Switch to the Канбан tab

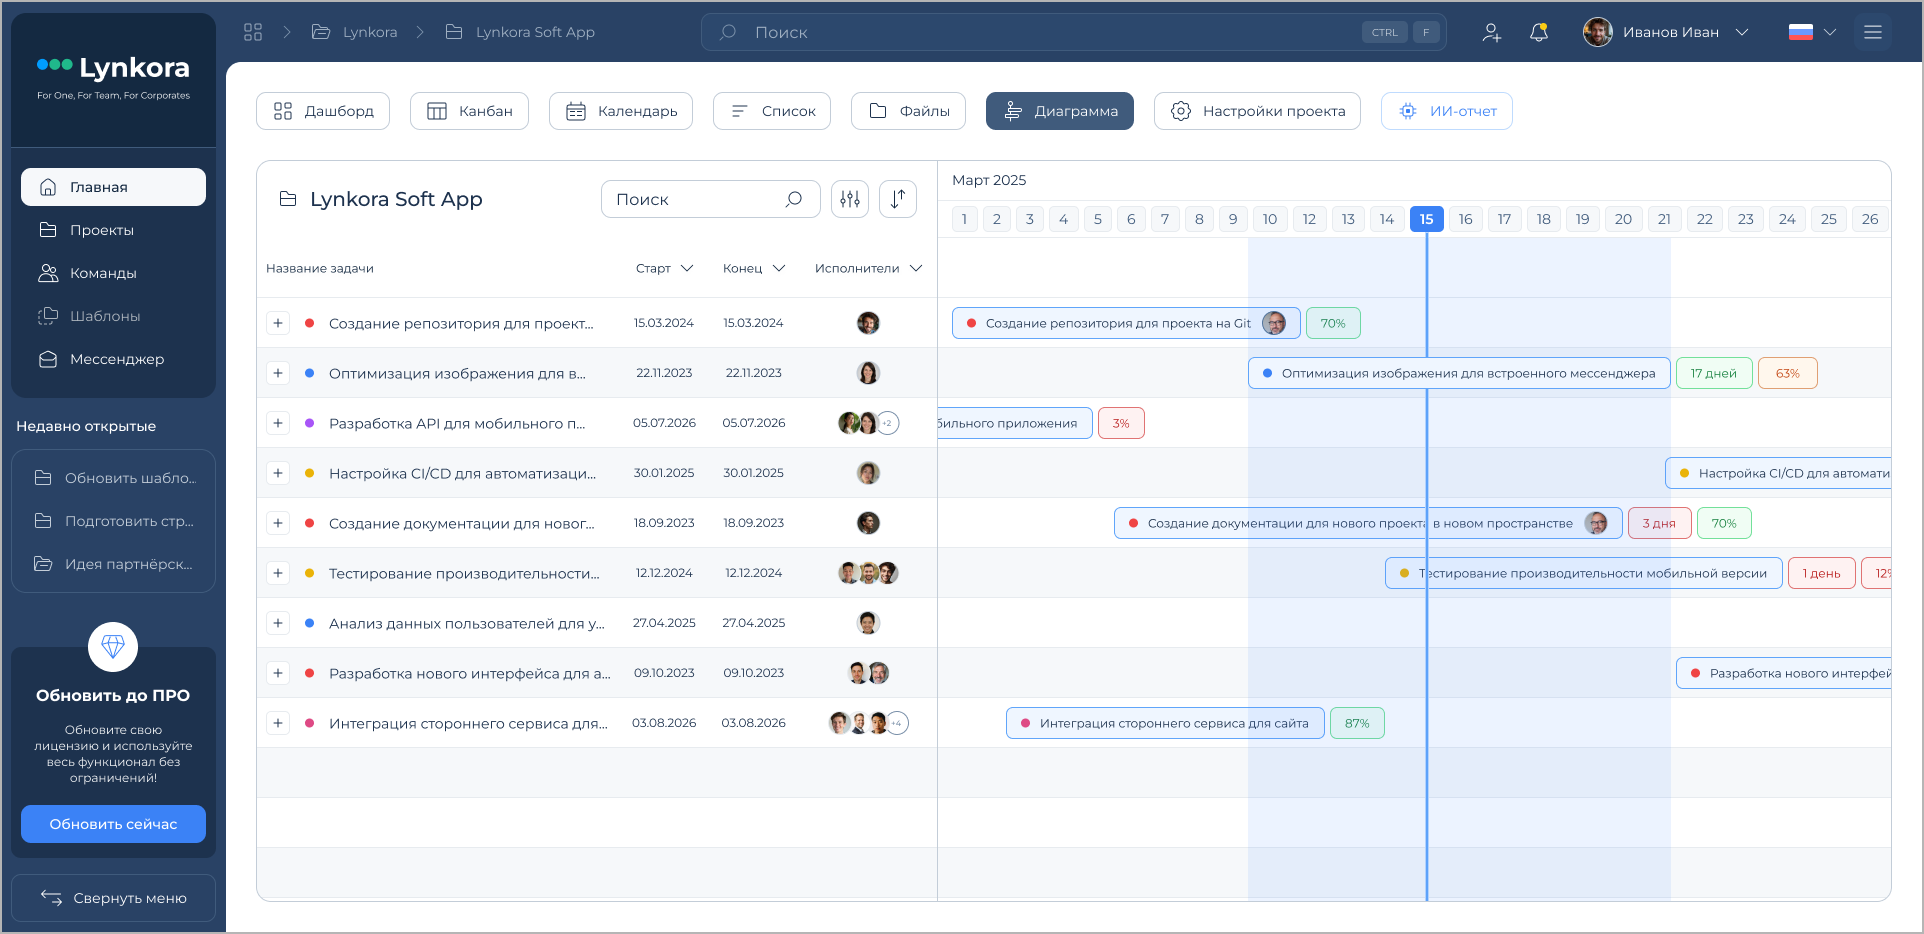point(469,111)
